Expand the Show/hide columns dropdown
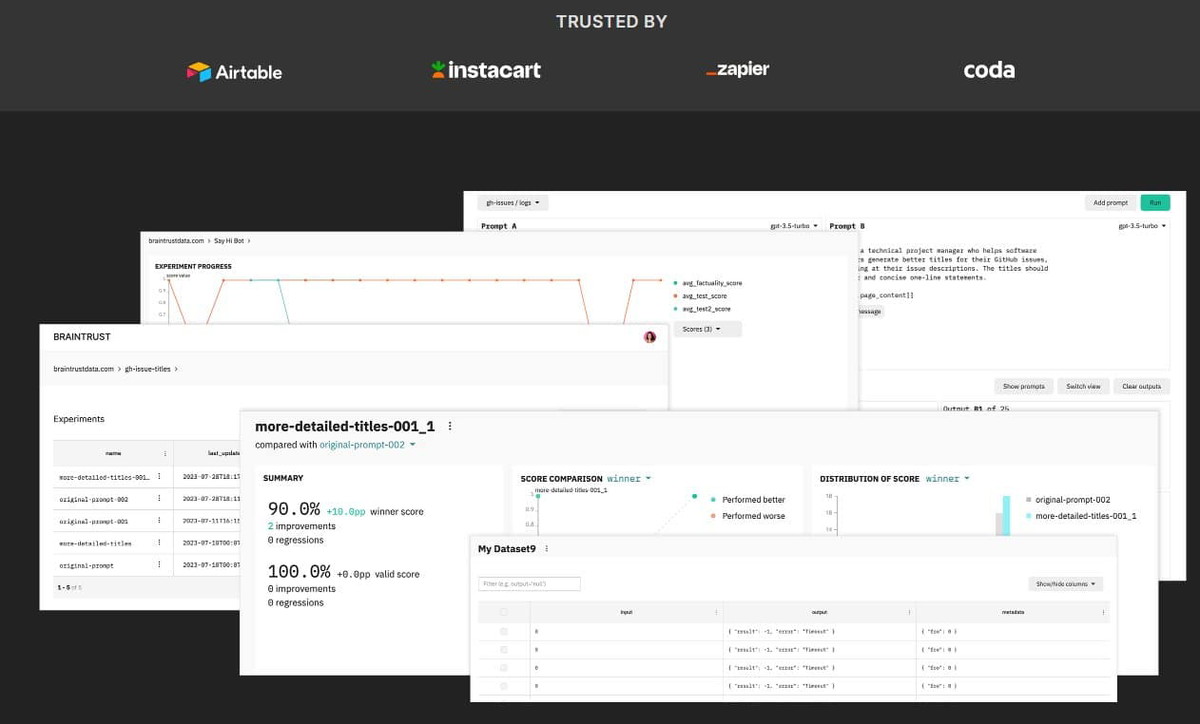Image resolution: width=1200 pixels, height=724 pixels. 1065,584
